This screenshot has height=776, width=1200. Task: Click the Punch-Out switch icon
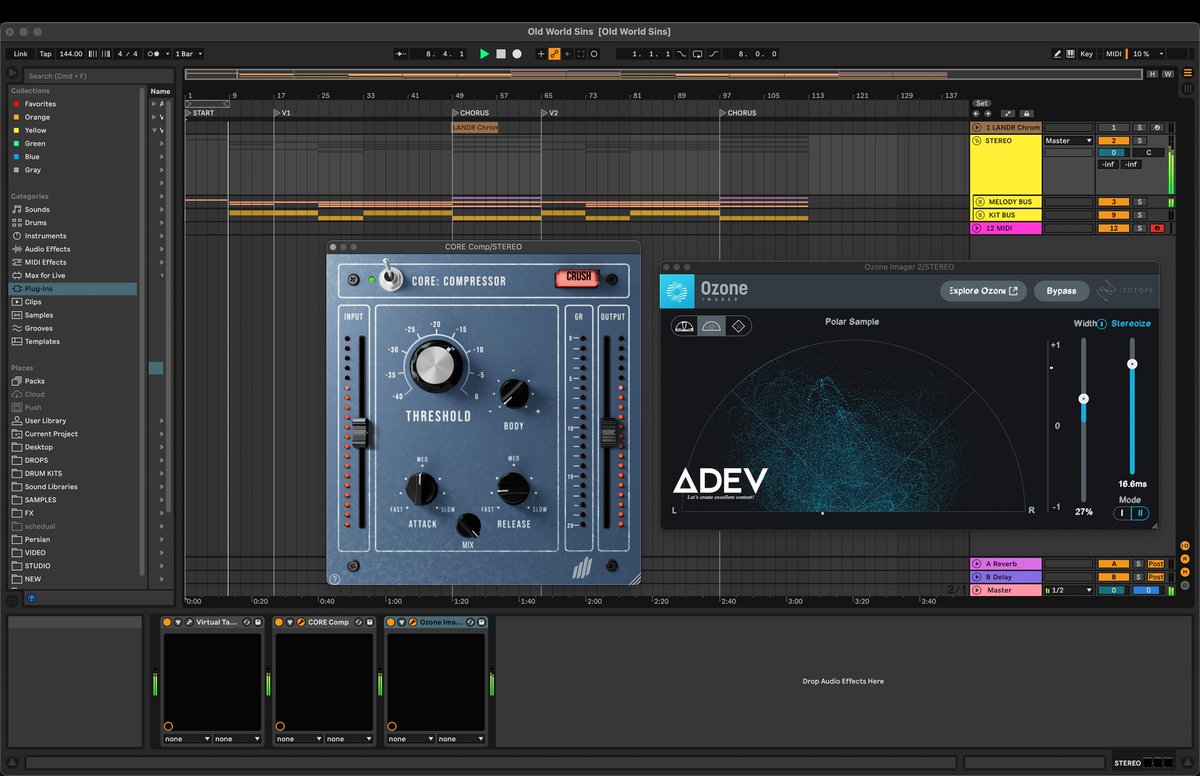[714, 54]
